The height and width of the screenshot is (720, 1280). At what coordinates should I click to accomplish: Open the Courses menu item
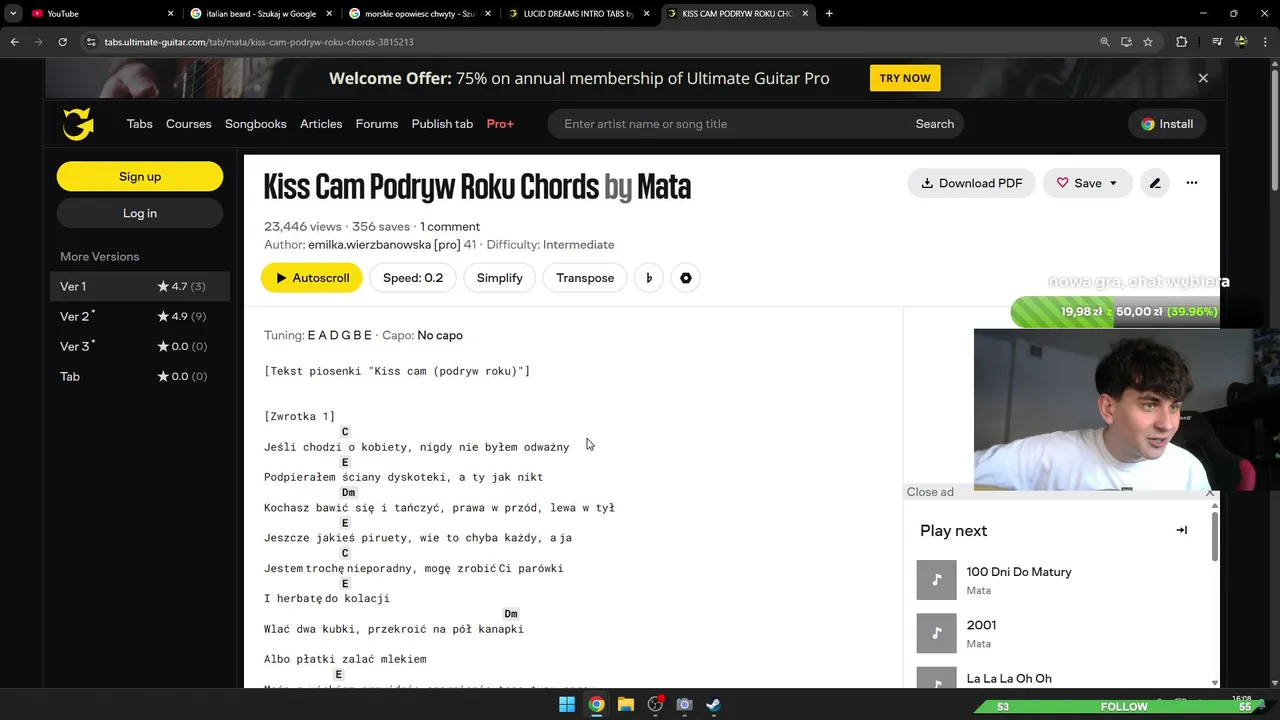[x=189, y=124]
